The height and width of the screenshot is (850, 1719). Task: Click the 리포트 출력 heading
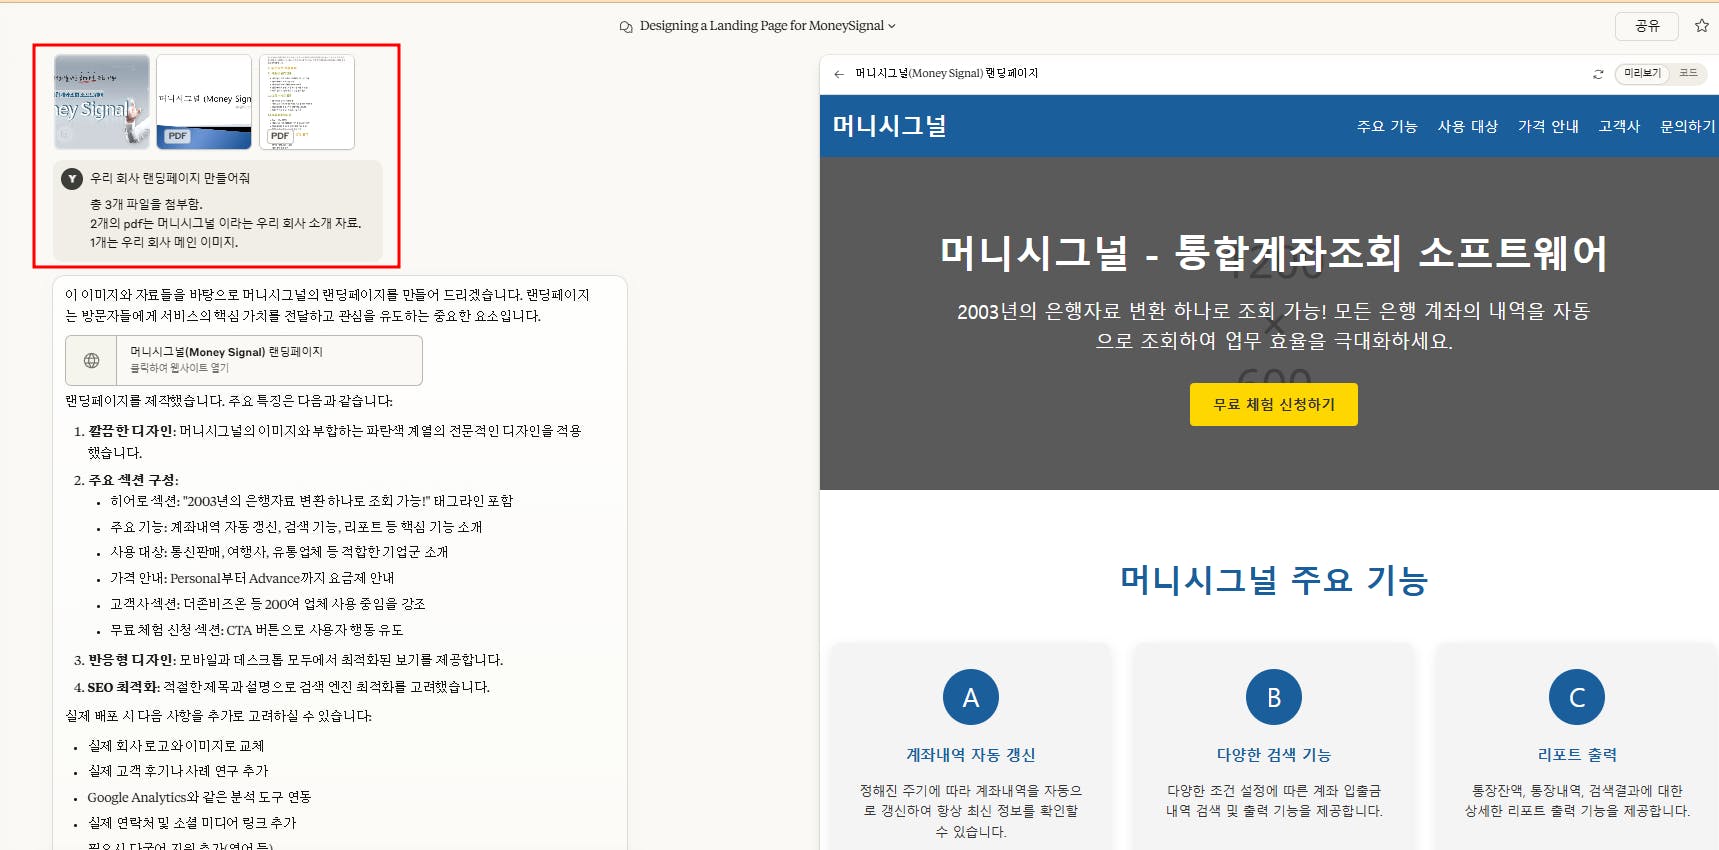pos(1577,755)
